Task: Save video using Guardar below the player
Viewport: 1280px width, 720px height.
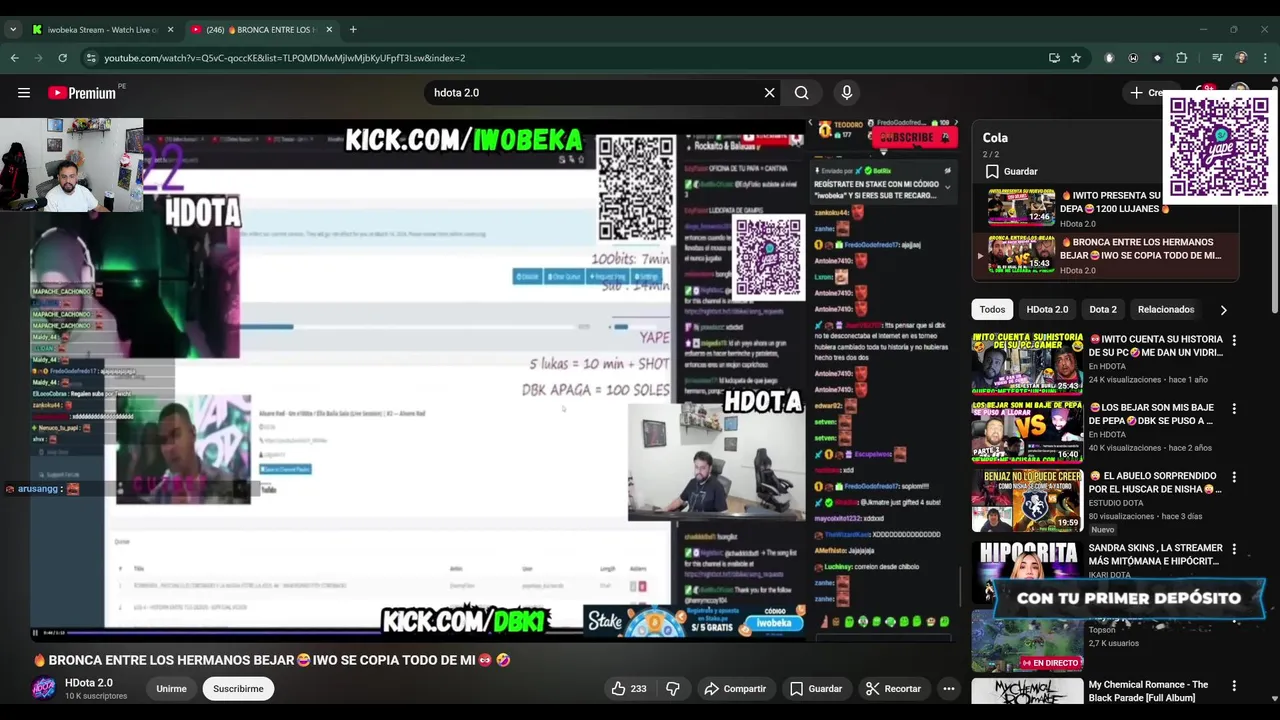Action: tap(816, 688)
